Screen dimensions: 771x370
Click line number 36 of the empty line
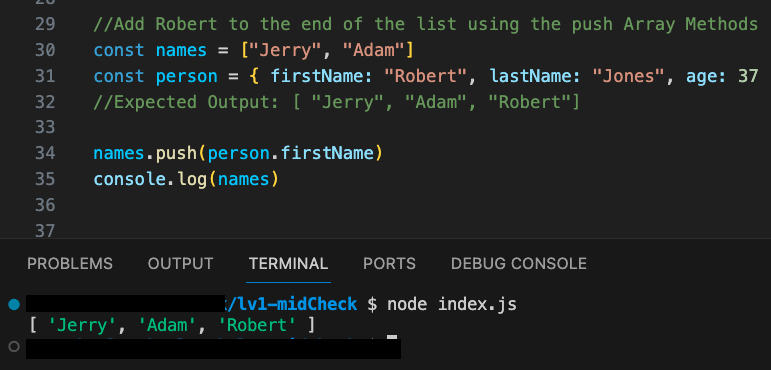click(x=45, y=205)
